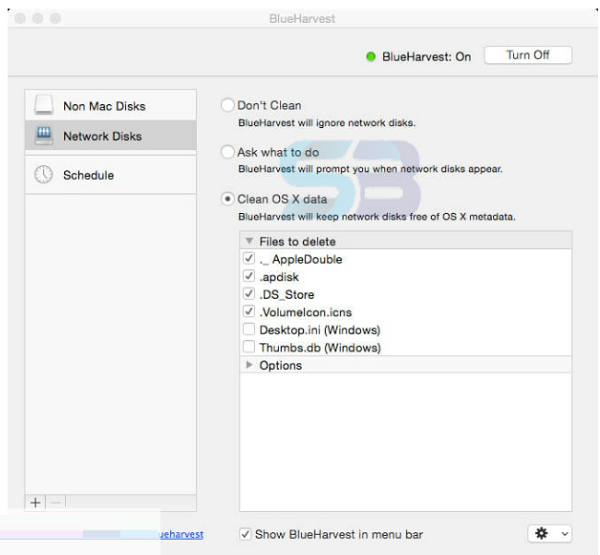The height and width of the screenshot is (555, 600).
Task: Toggle the .DS_Store checkbox
Action: point(249,294)
